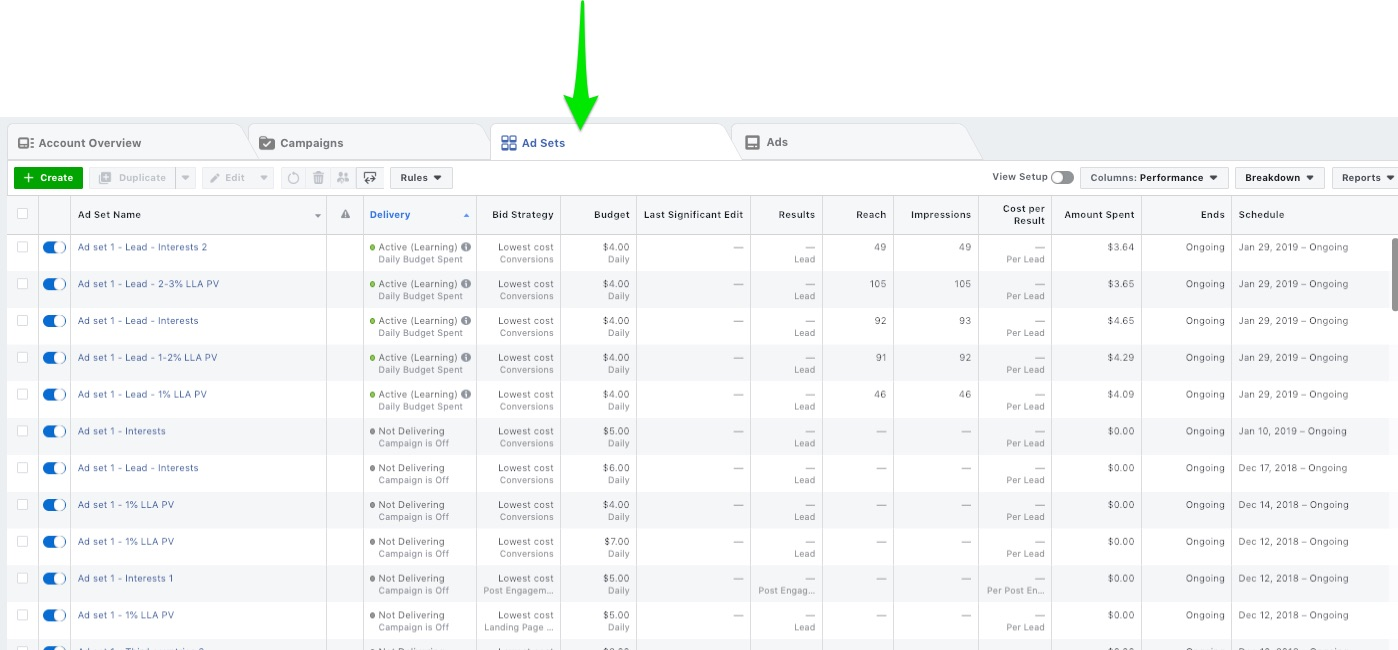1398x650 pixels.
Task: Click the Ad Sets grid icon
Action: coord(510,142)
